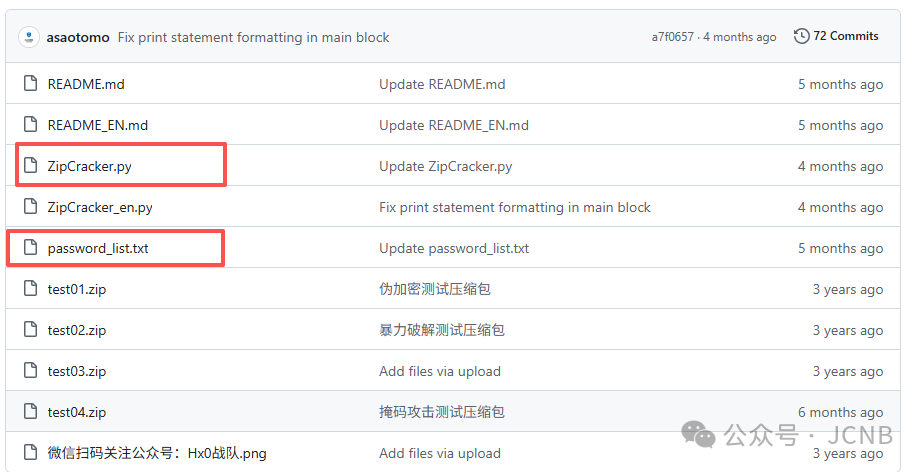Click the asaotomo user avatar

[28, 37]
